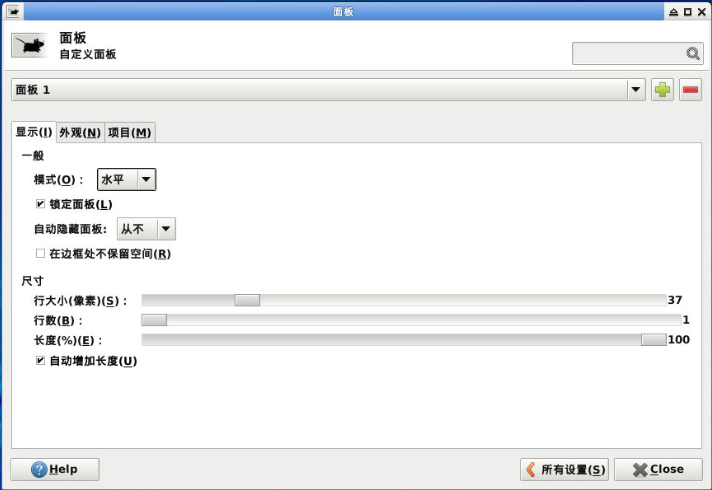This screenshot has width=712, height=490.
Task: Click the Help button
Action: point(54,469)
